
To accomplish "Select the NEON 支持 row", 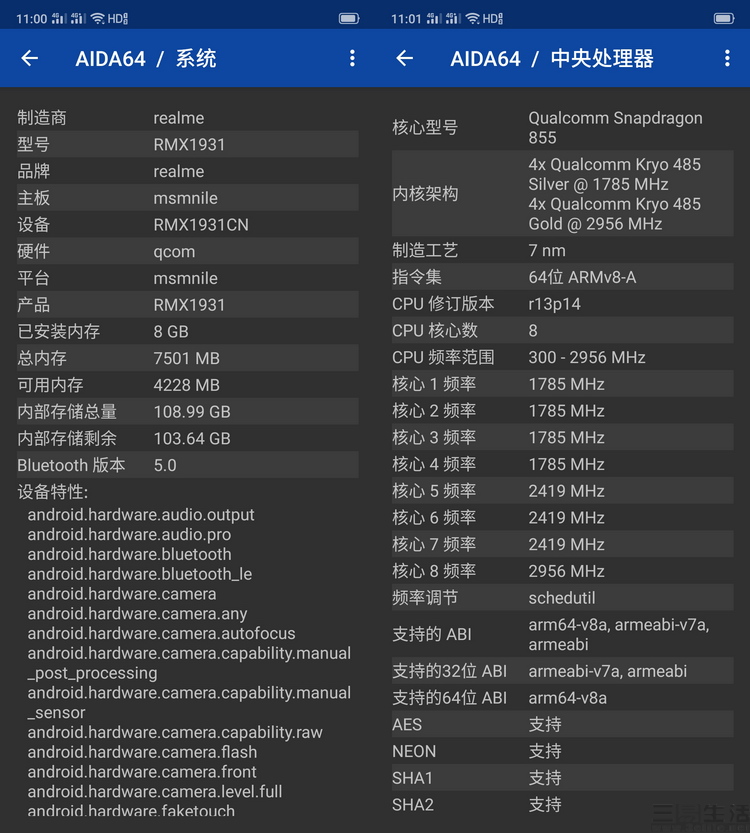I will pos(562,751).
